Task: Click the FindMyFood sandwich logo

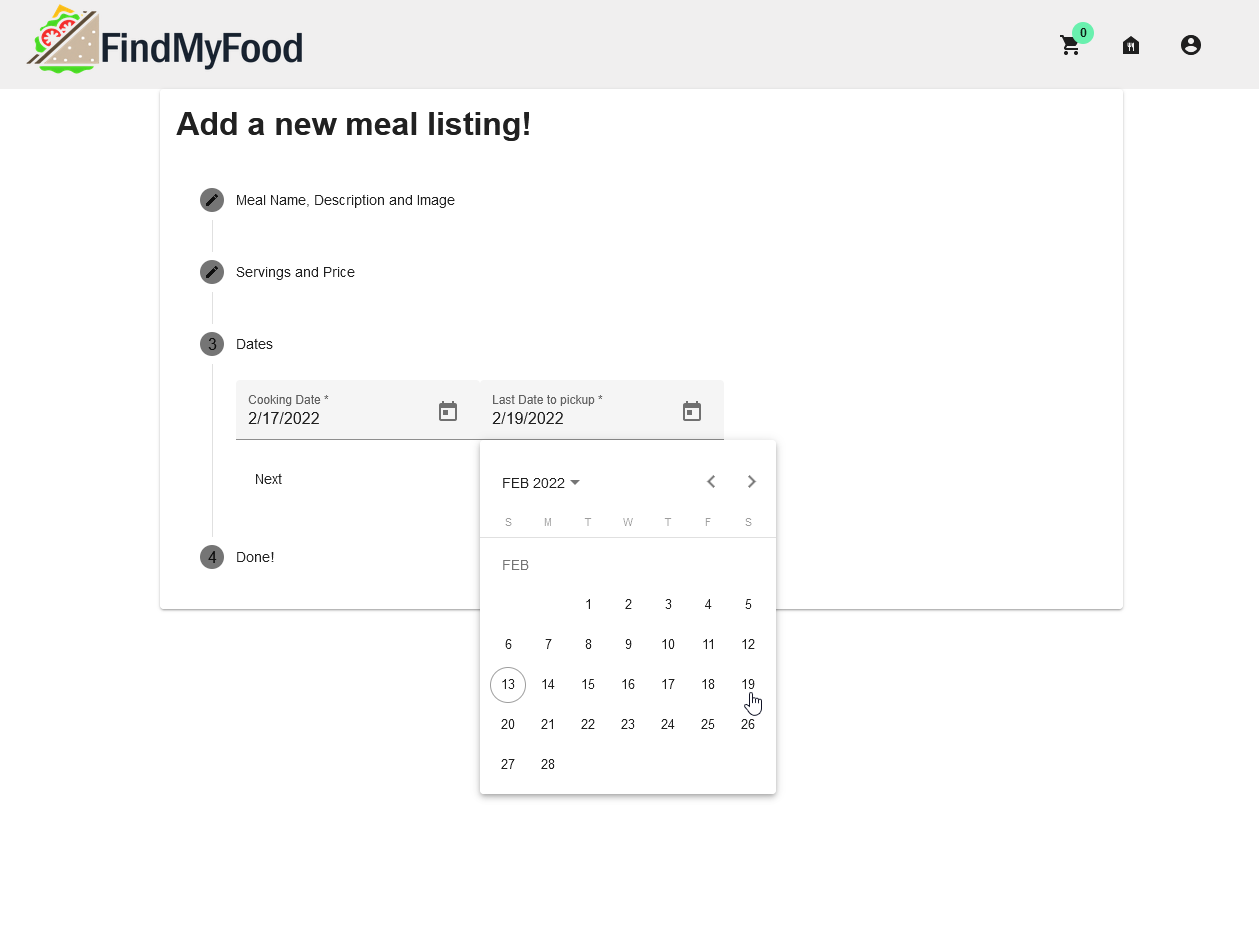Action: pos(165,42)
